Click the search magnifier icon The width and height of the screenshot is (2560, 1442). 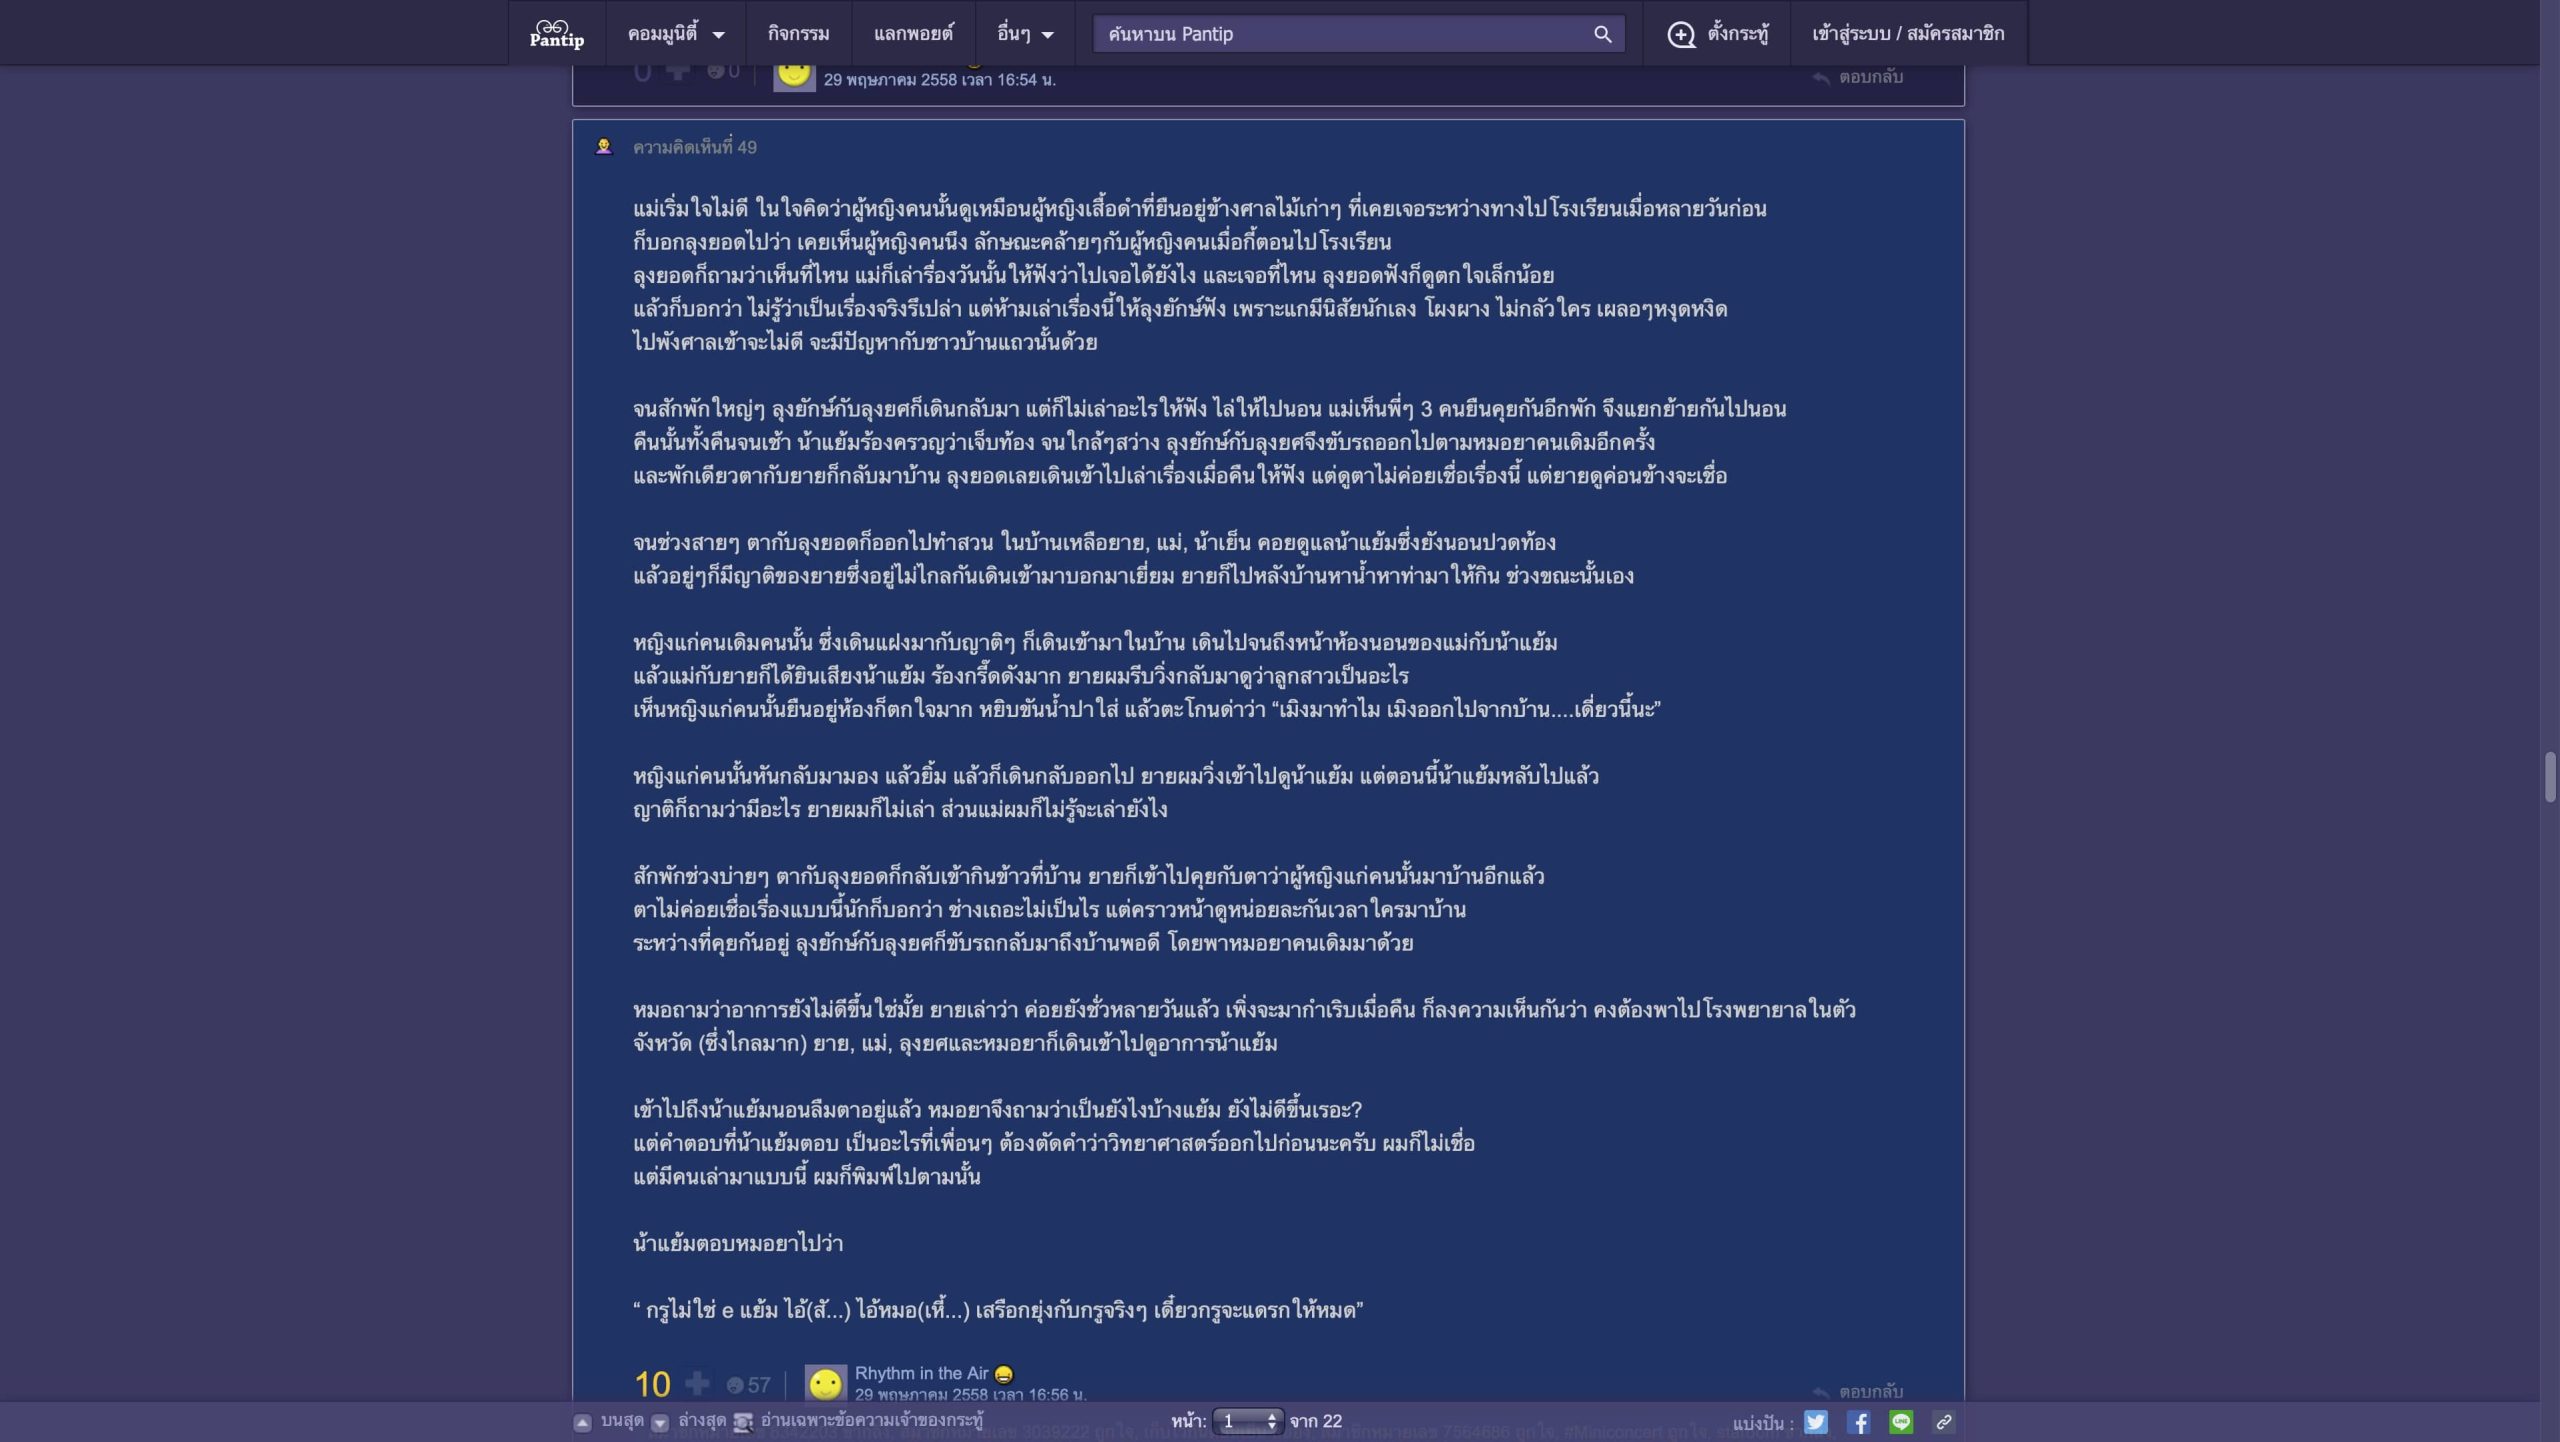(1602, 34)
